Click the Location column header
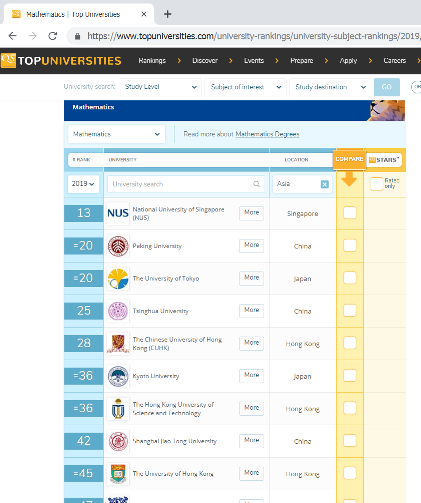Image resolution: width=421 pixels, height=503 pixels. (296, 160)
